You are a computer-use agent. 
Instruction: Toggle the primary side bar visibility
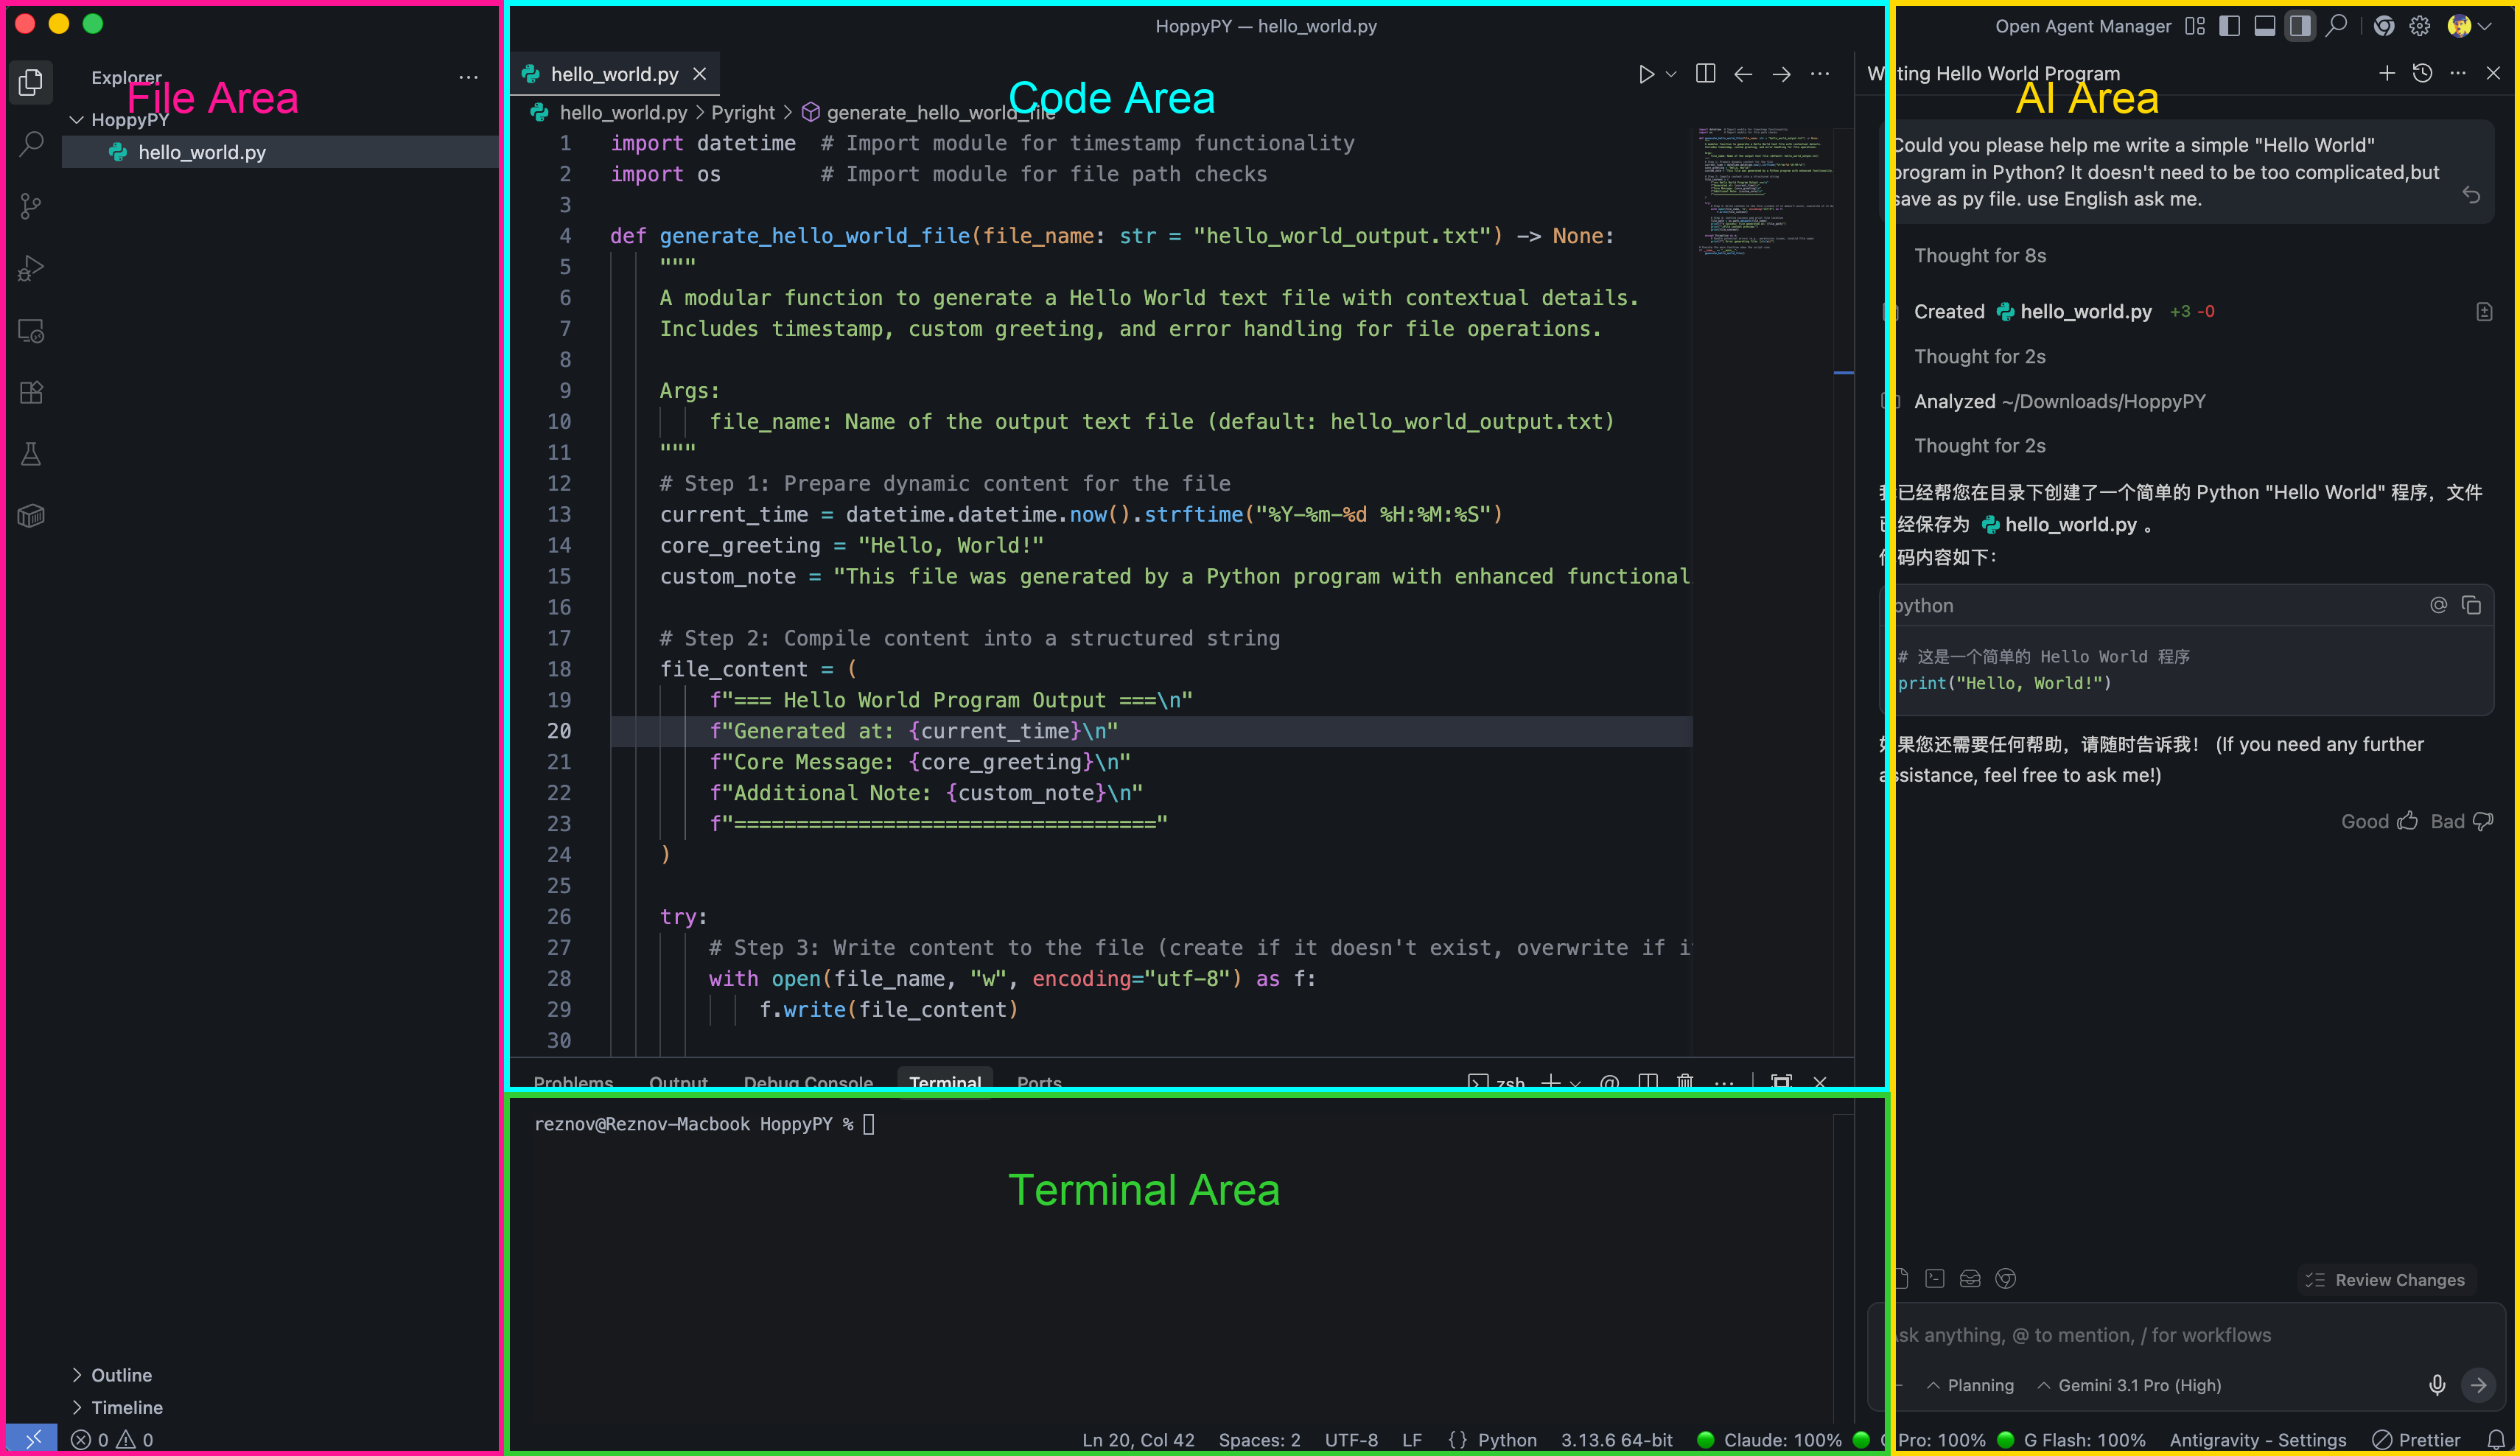coord(2229,26)
